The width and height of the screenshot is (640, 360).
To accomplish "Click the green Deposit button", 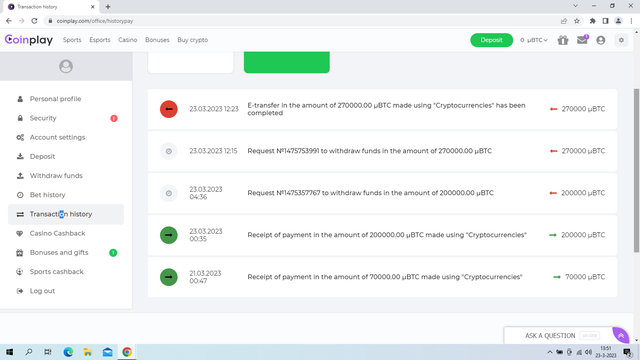I will point(491,40).
